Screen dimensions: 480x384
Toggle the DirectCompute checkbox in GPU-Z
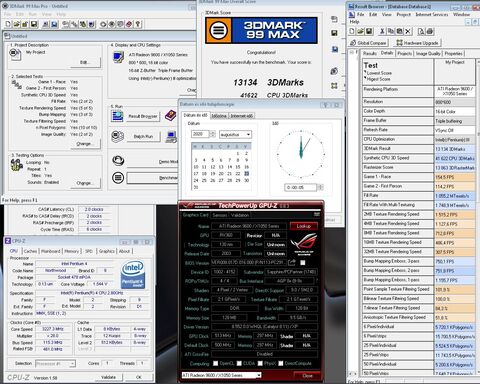281,363
